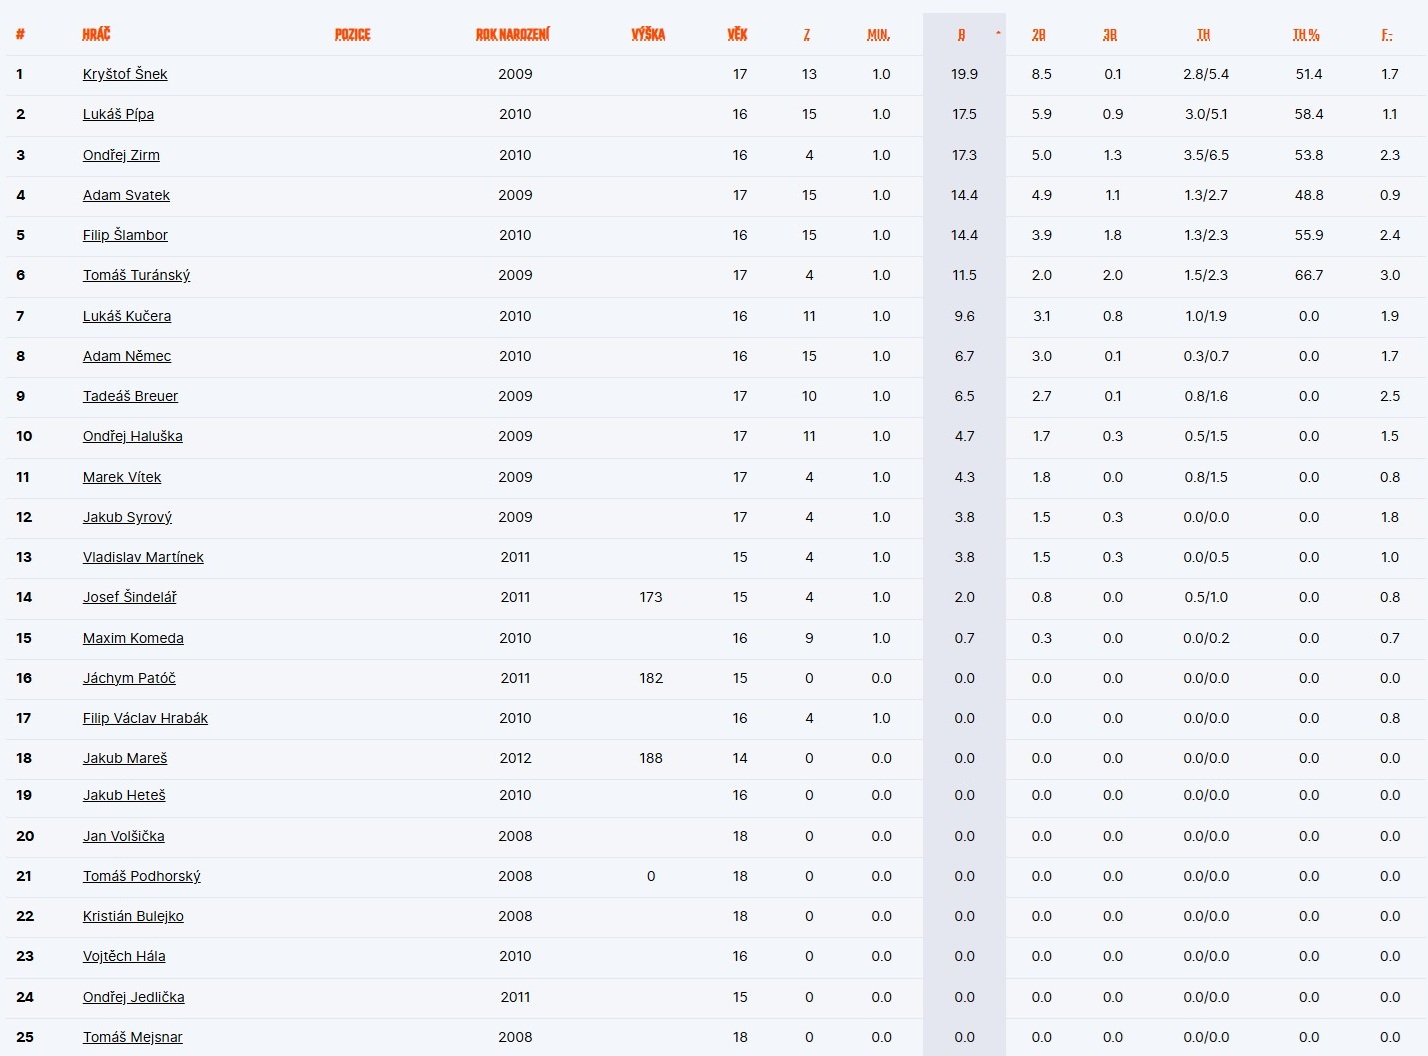Select Tomáš Mejsnar at the bottom
Screen dimensions: 1428x1056
[x=132, y=1037]
